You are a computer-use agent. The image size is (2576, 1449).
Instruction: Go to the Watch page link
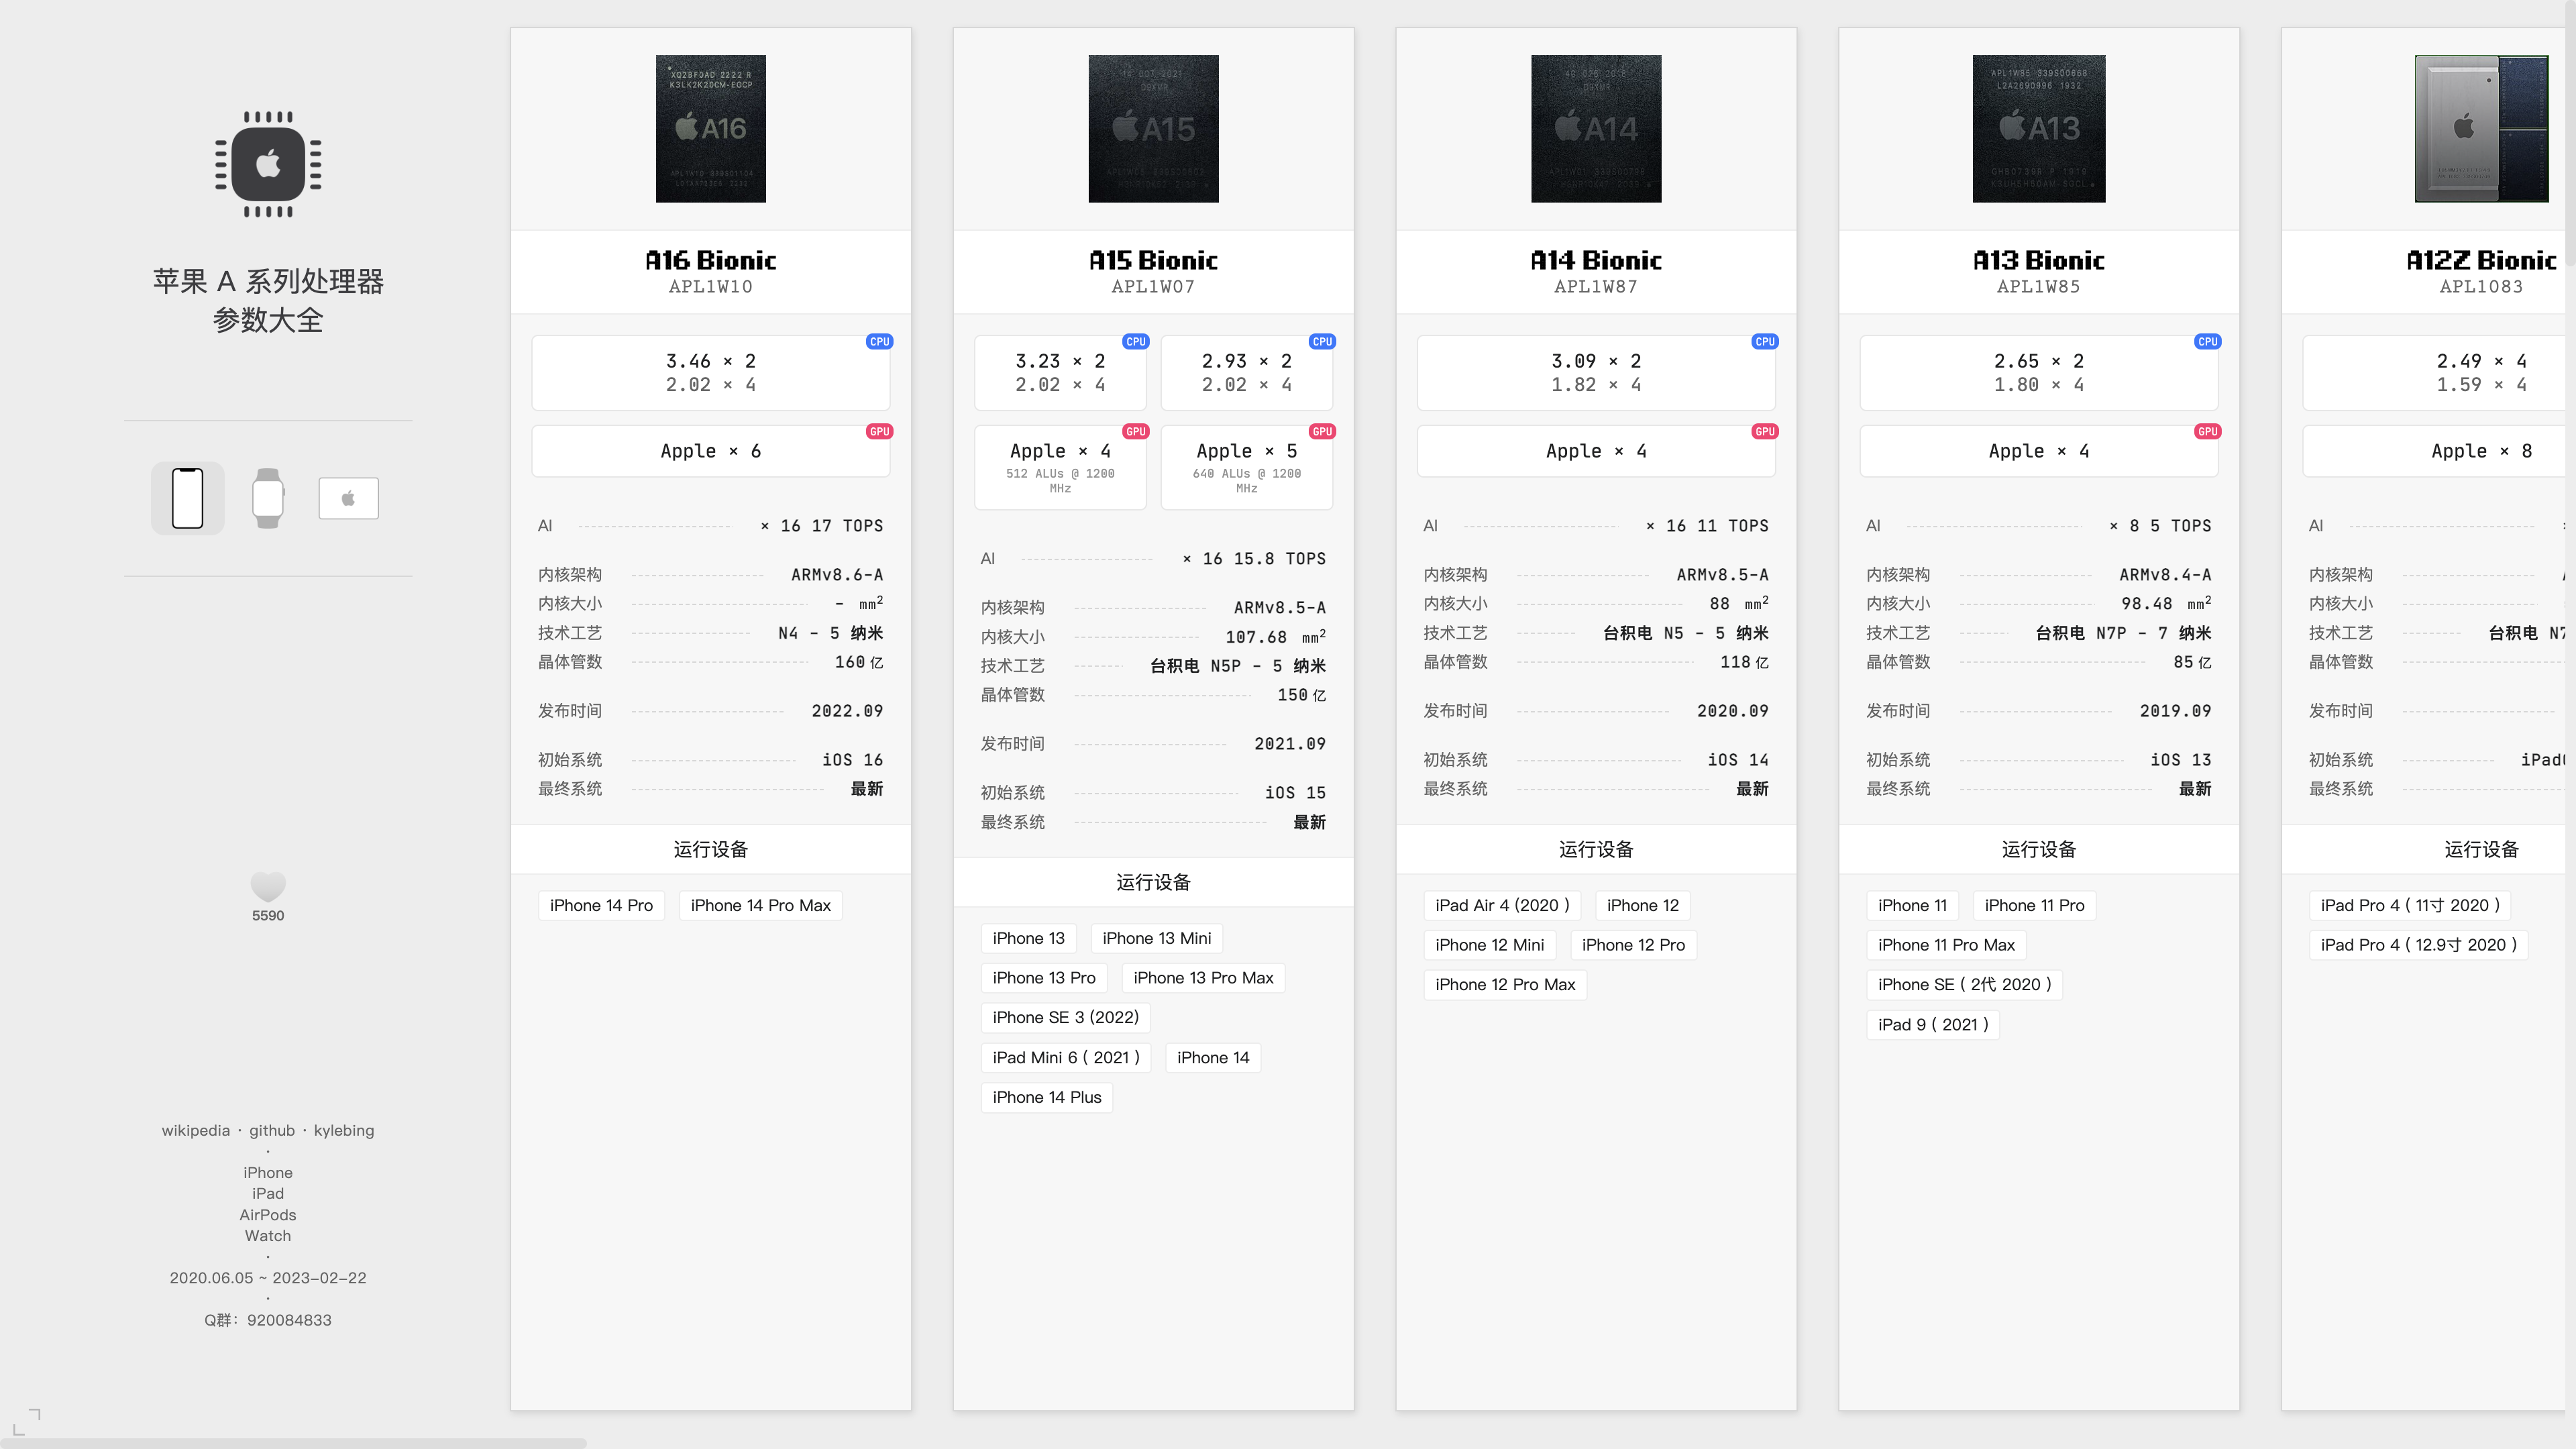coord(267,1236)
